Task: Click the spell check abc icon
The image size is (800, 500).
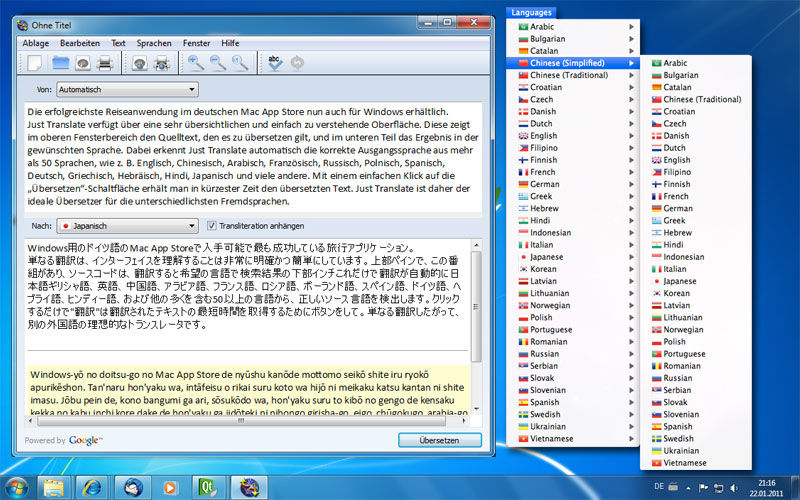Action: [x=275, y=63]
